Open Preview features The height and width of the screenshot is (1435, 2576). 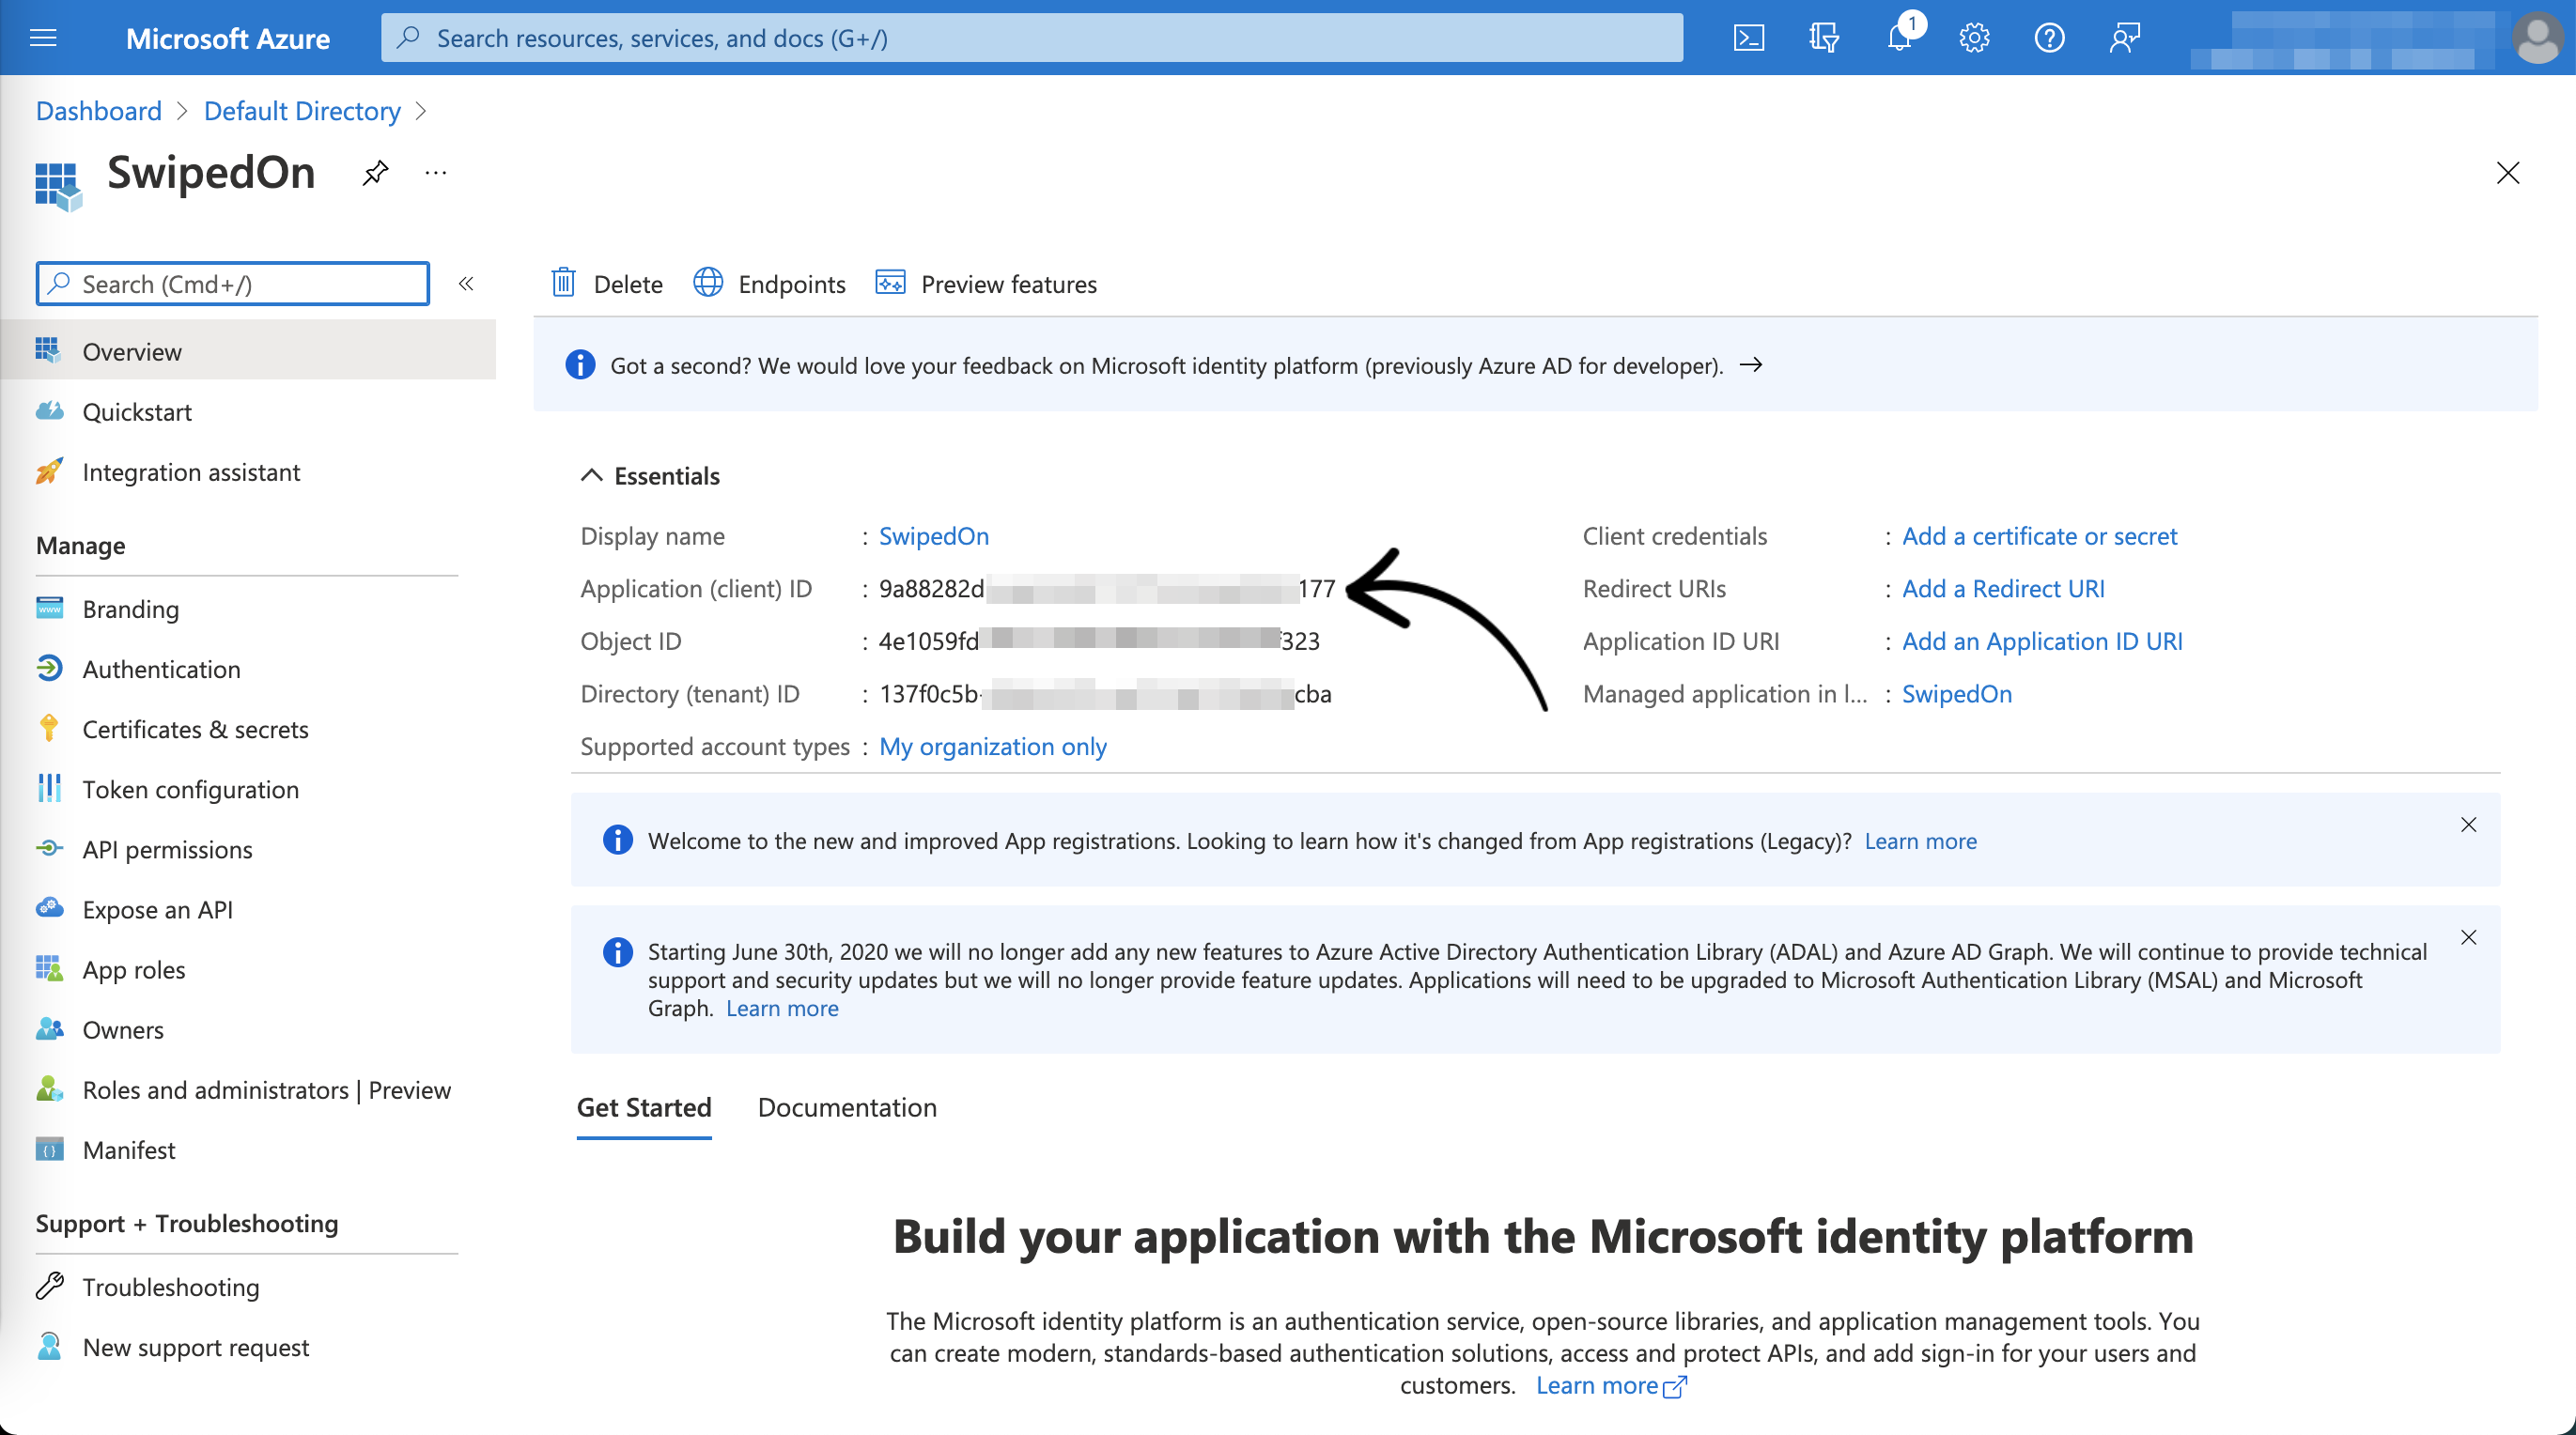tap(986, 284)
